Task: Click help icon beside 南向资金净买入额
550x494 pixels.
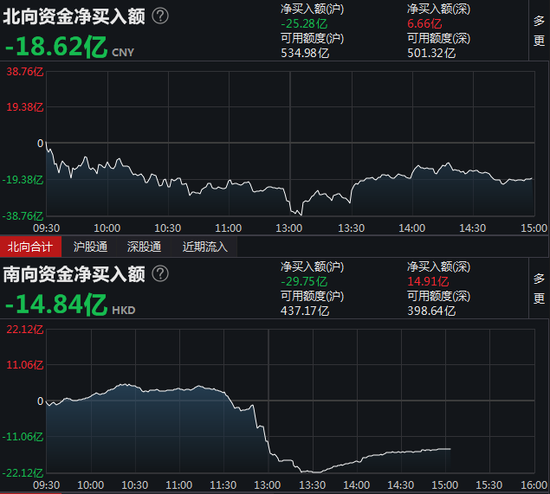Action: tap(160, 274)
